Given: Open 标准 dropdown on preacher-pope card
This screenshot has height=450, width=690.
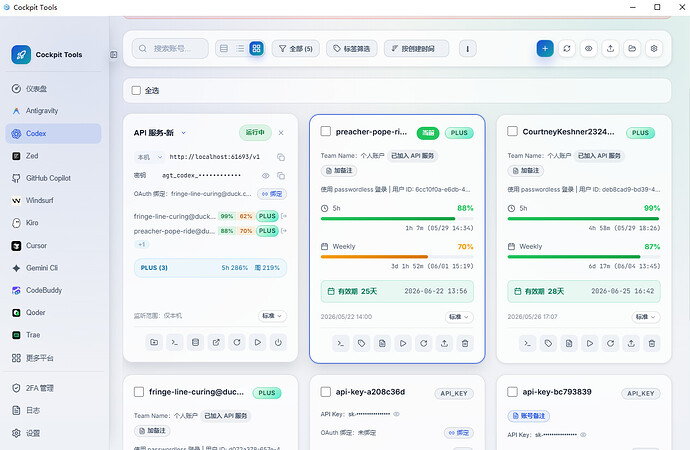Looking at the screenshot, I should (x=459, y=317).
